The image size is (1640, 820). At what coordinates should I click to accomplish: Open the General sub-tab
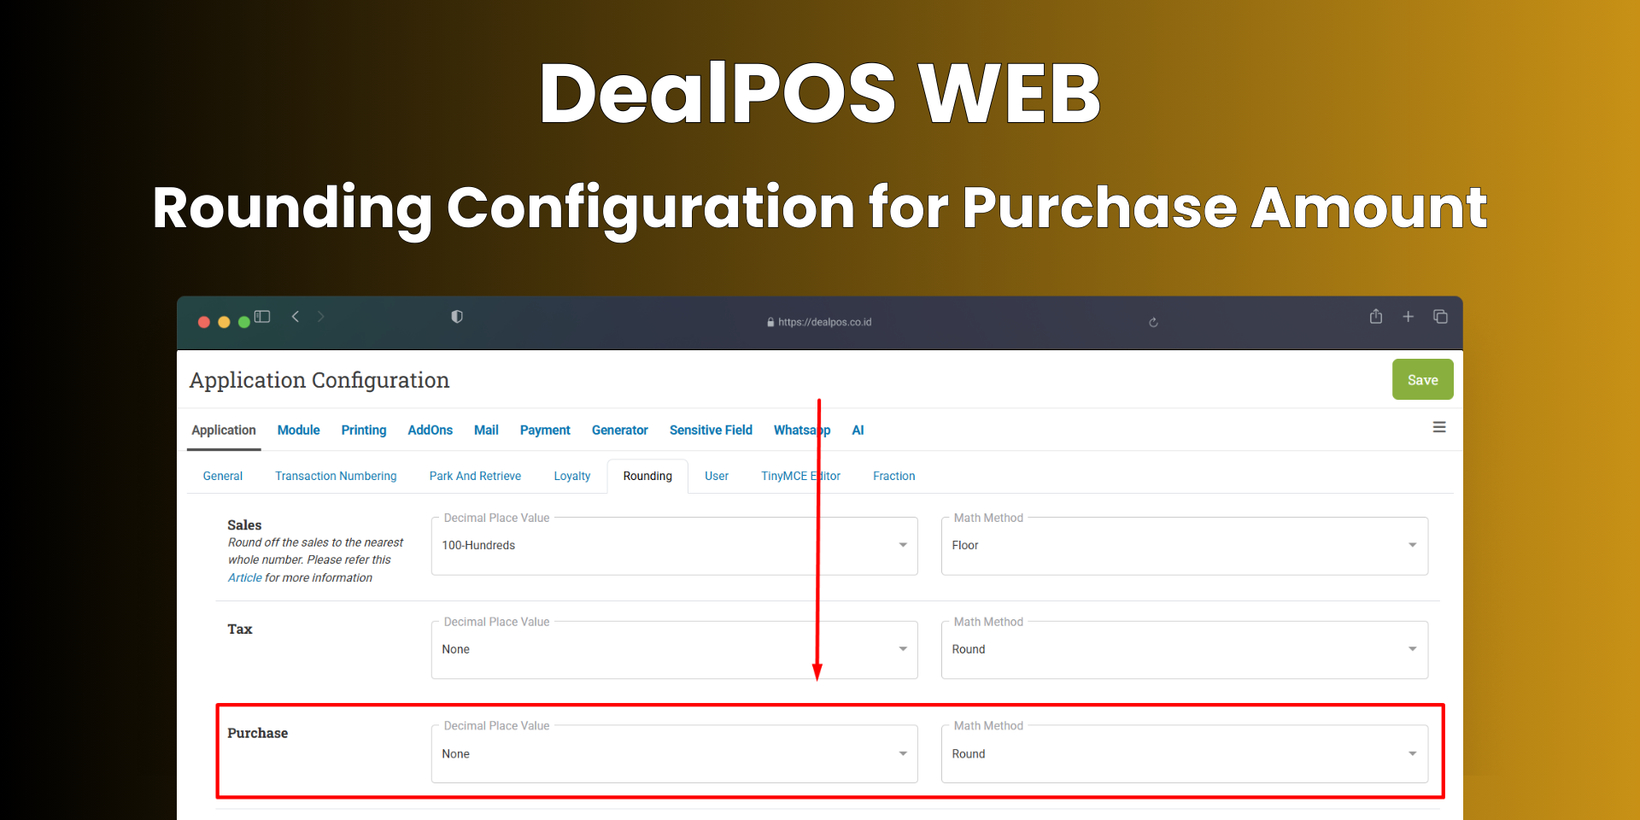[x=223, y=476]
